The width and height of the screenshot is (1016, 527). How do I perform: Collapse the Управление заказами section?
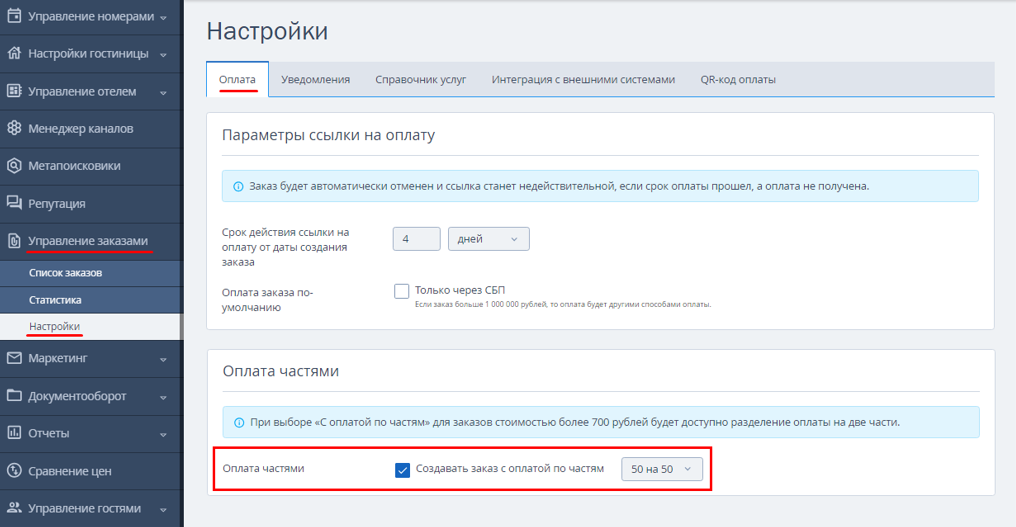point(91,241)
